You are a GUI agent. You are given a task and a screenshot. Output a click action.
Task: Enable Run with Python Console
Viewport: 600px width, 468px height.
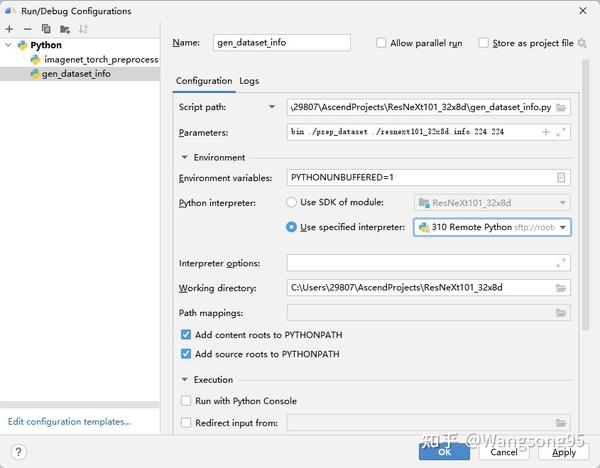tap(186, 401)
